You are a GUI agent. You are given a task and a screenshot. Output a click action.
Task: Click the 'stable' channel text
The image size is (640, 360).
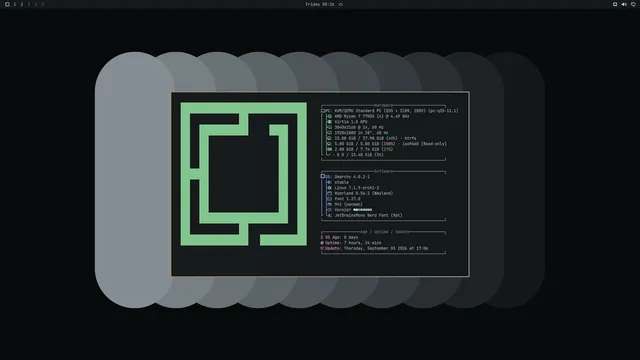[342, 182]
